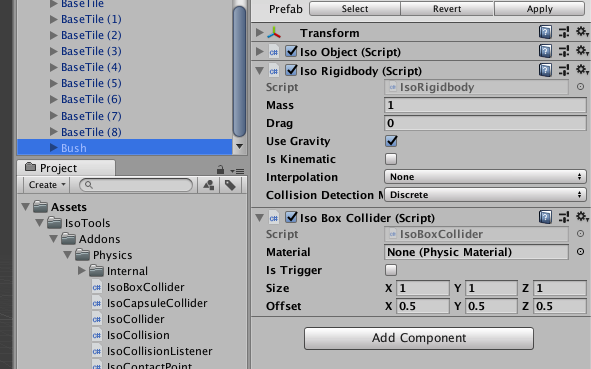Viewport: 591px width, 369px height.
Task: Click the Iso Box Collider C# script icon
Action: (274, 217)
